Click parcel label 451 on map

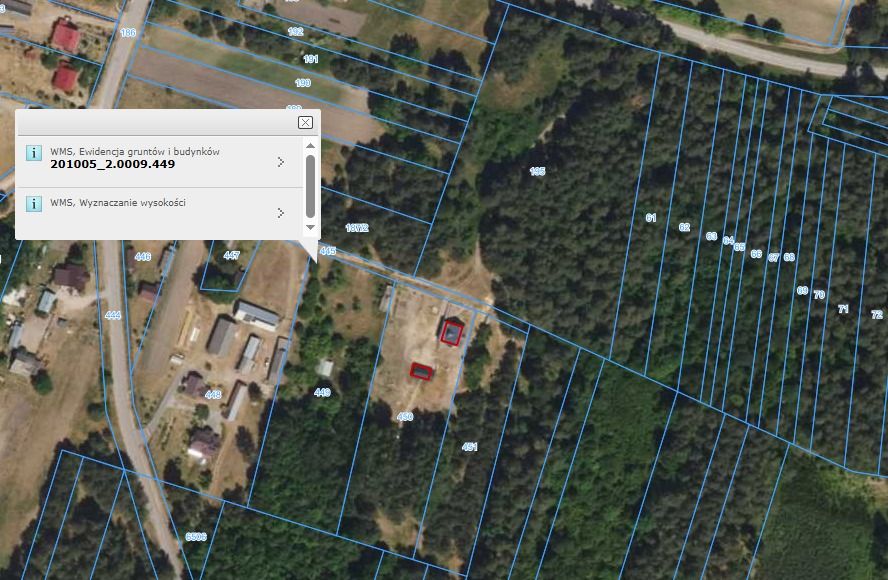[469, 447]
